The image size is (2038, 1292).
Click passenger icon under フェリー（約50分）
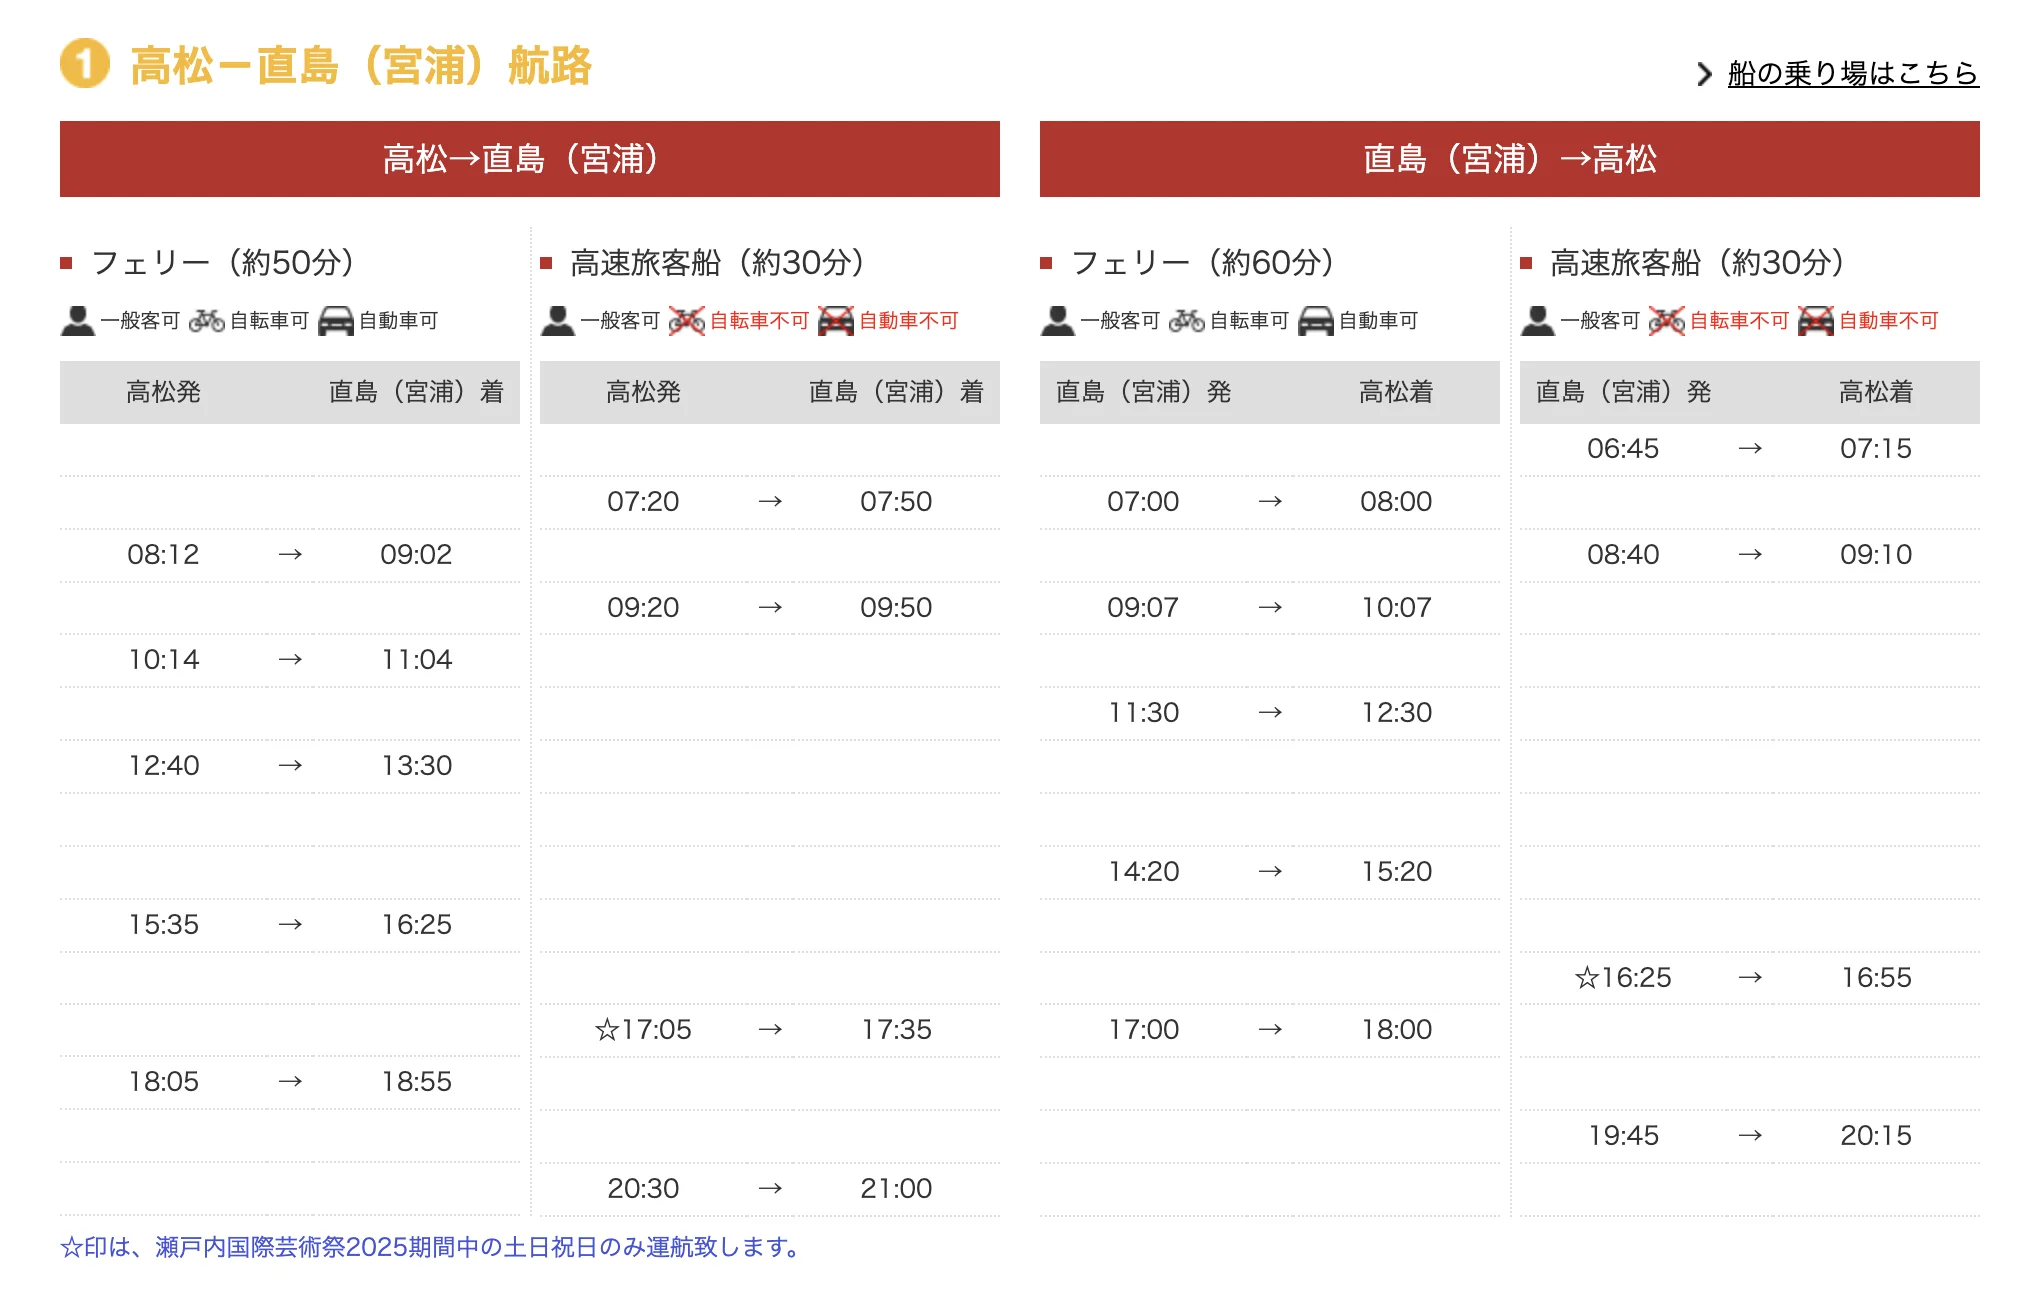coord(78,321)
